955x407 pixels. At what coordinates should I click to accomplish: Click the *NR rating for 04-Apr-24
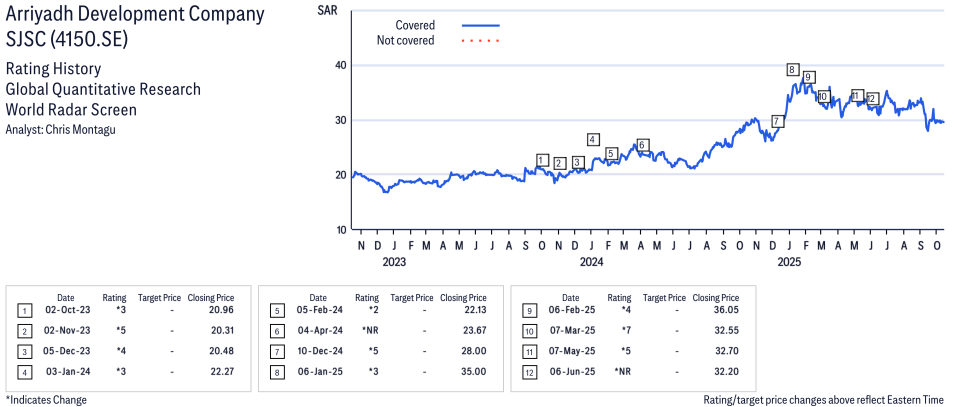coord(367,331)
